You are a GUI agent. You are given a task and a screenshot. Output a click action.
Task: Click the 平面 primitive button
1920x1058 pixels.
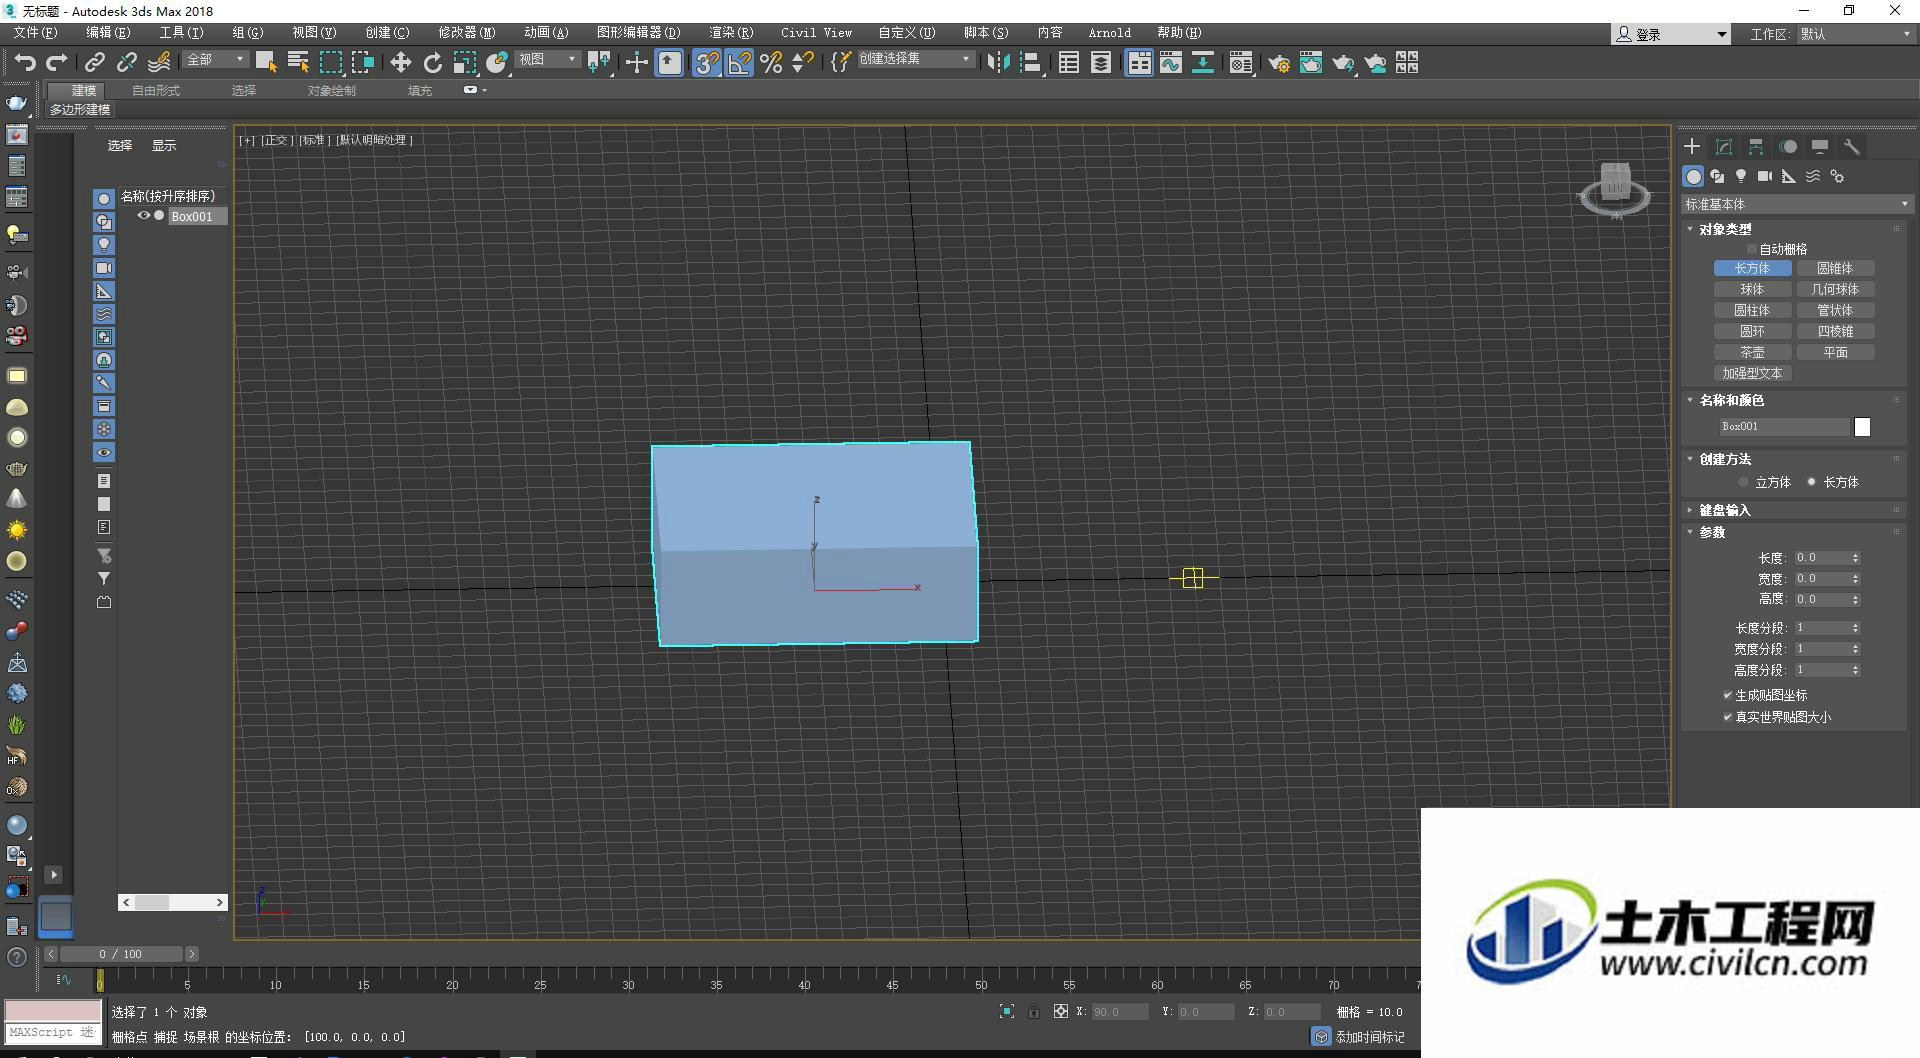tap(1835, 352)
